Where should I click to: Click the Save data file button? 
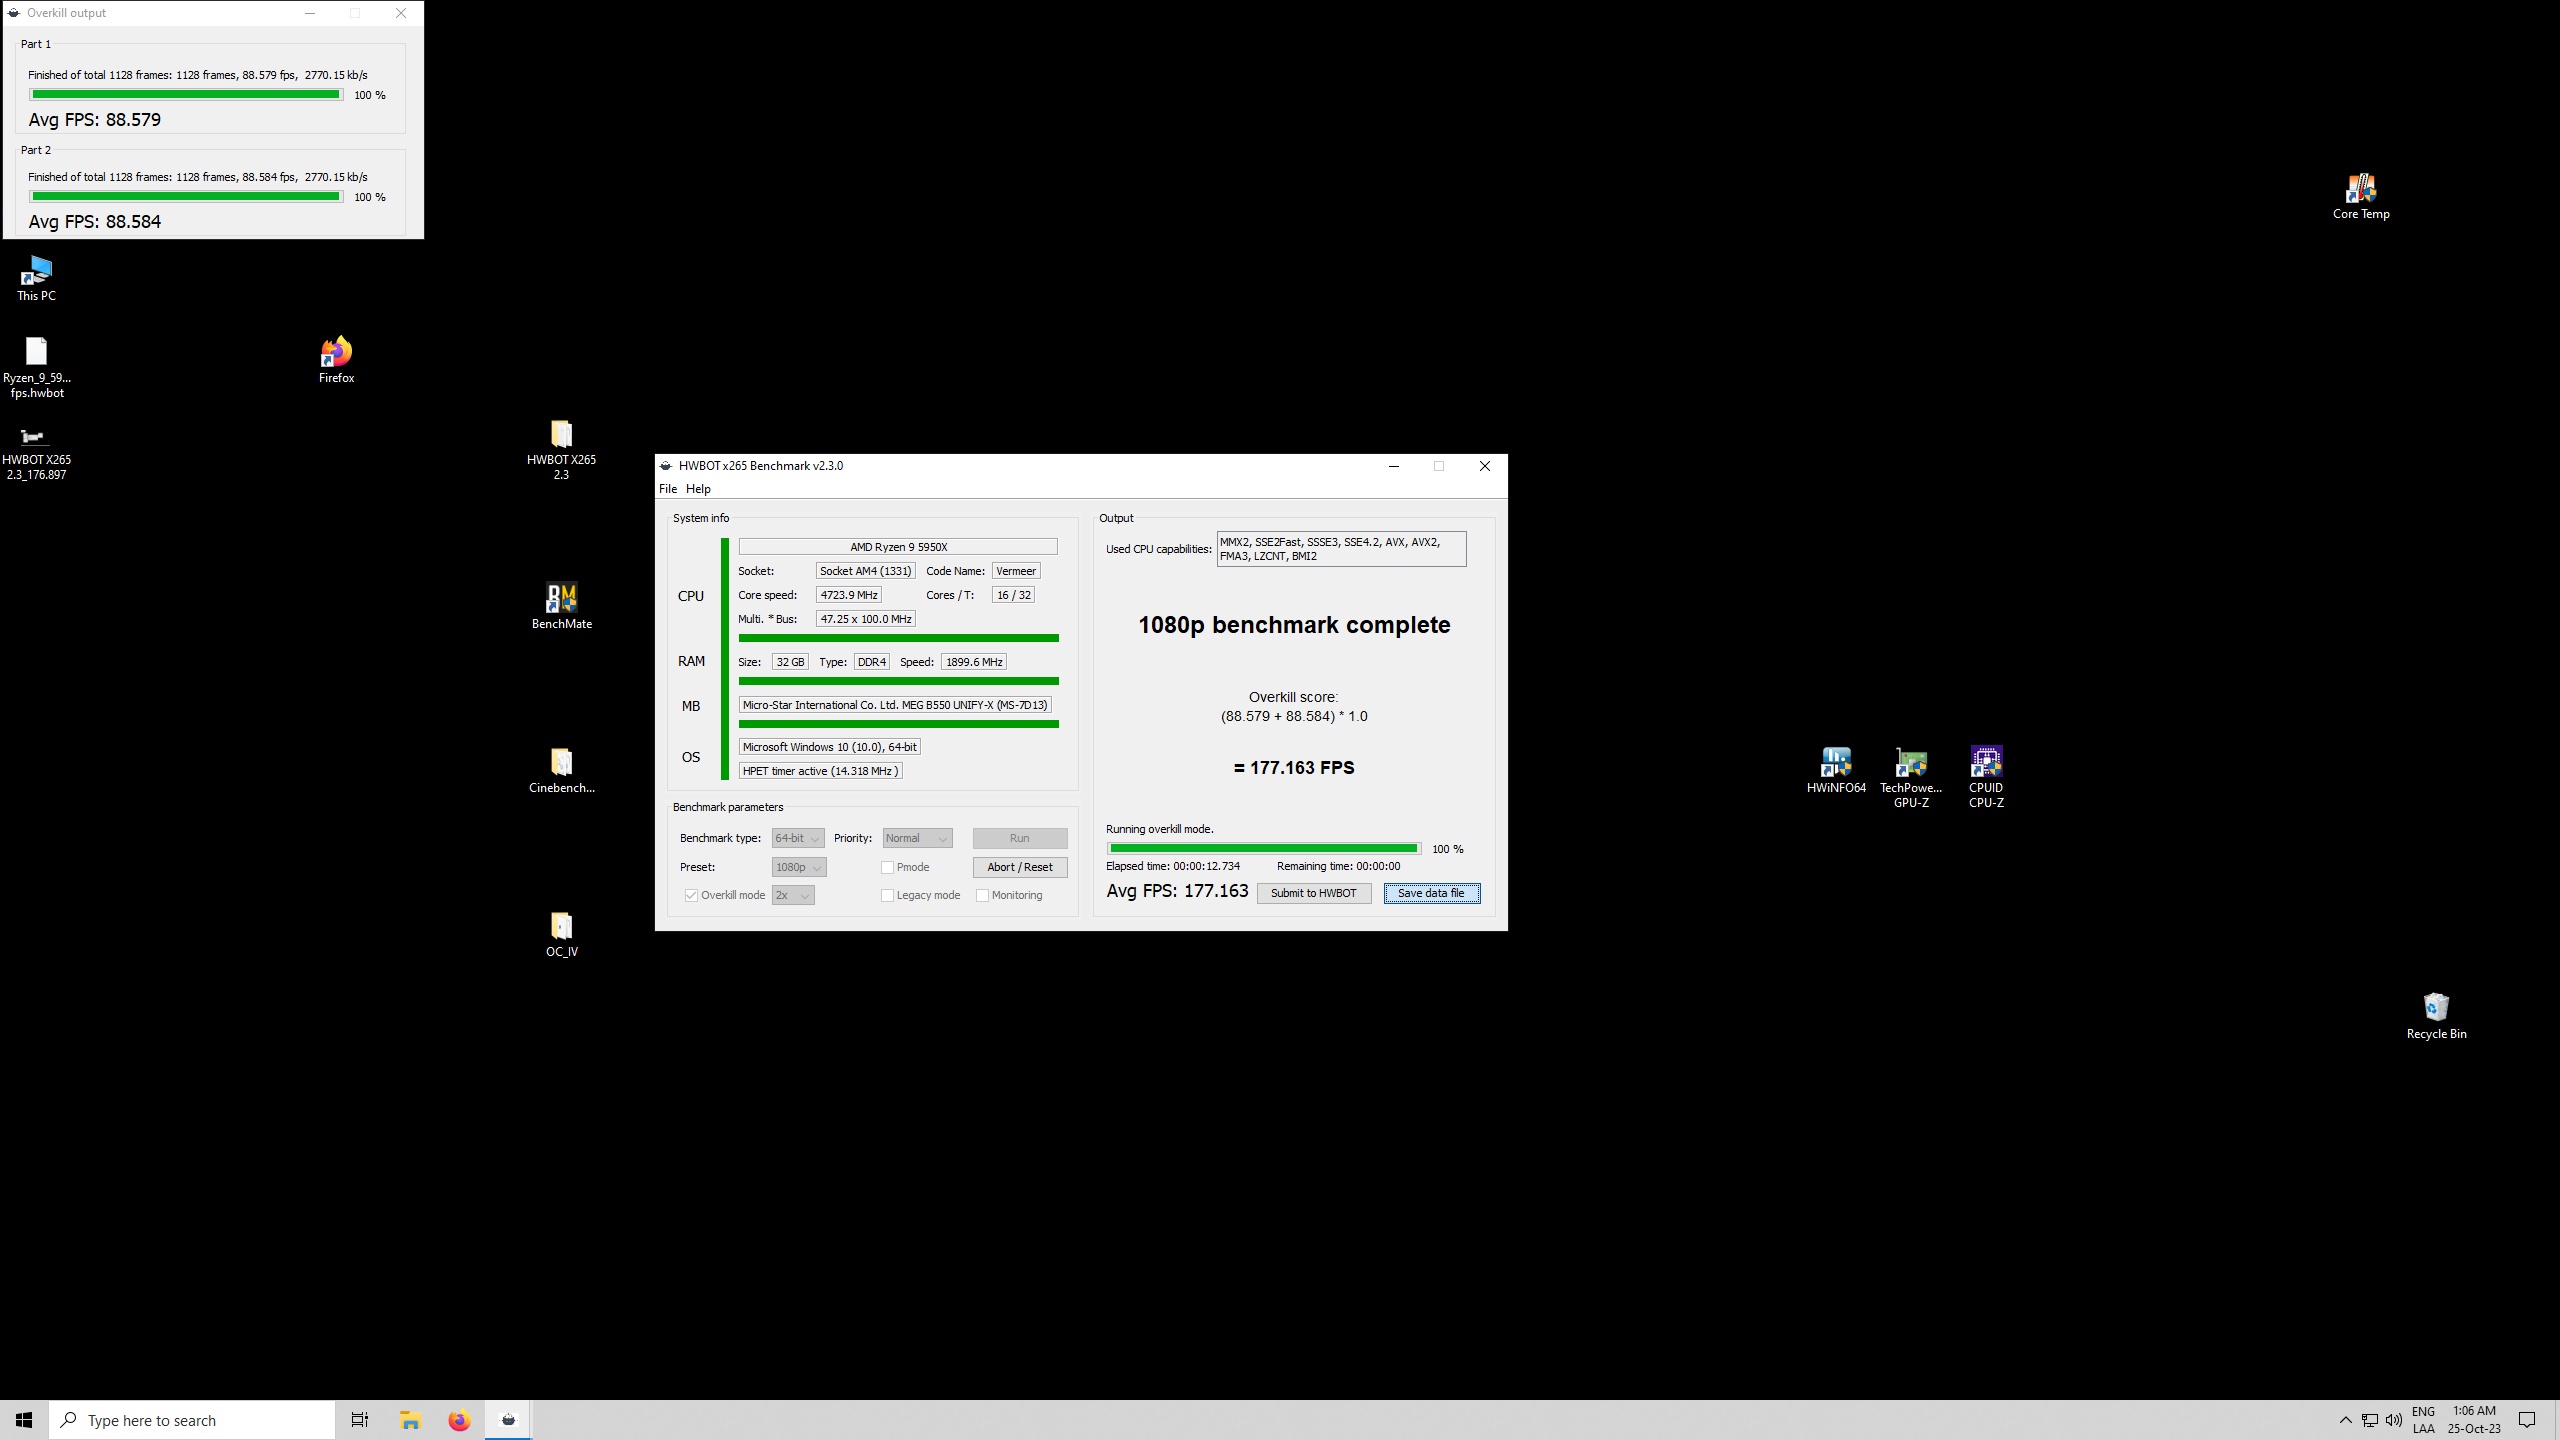[x=1432, y=893]
